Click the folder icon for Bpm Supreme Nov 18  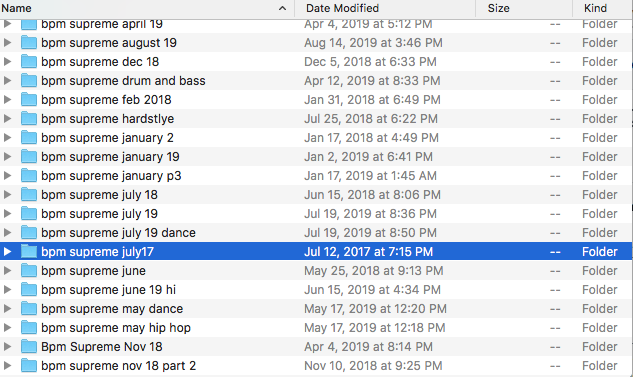pos(29,346)
